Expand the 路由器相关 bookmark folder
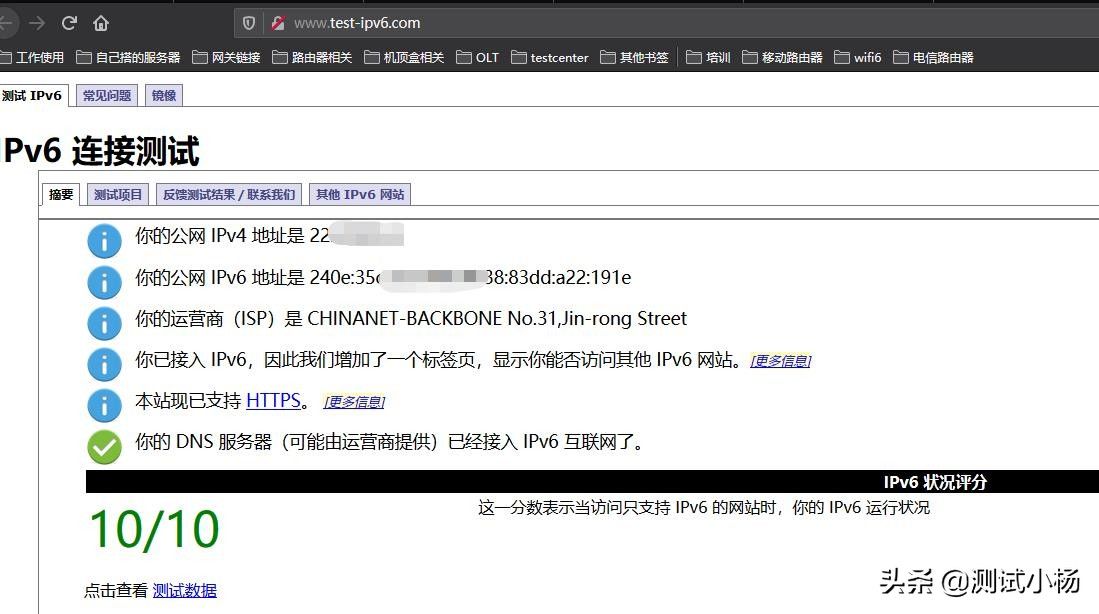Viewport: 1099px width, 614px height. click(x=312, y=58)
